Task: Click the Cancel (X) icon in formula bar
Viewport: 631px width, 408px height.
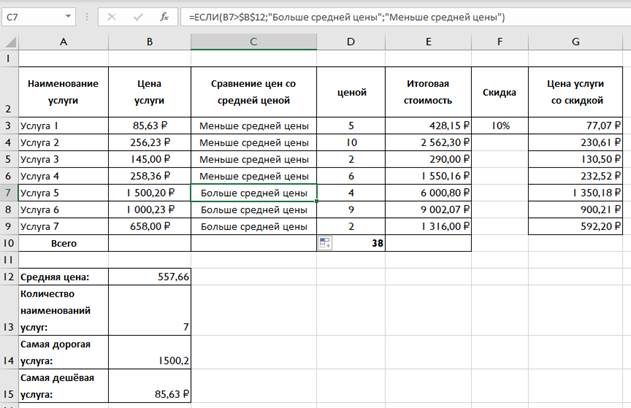Action: (x=111, y=18)
